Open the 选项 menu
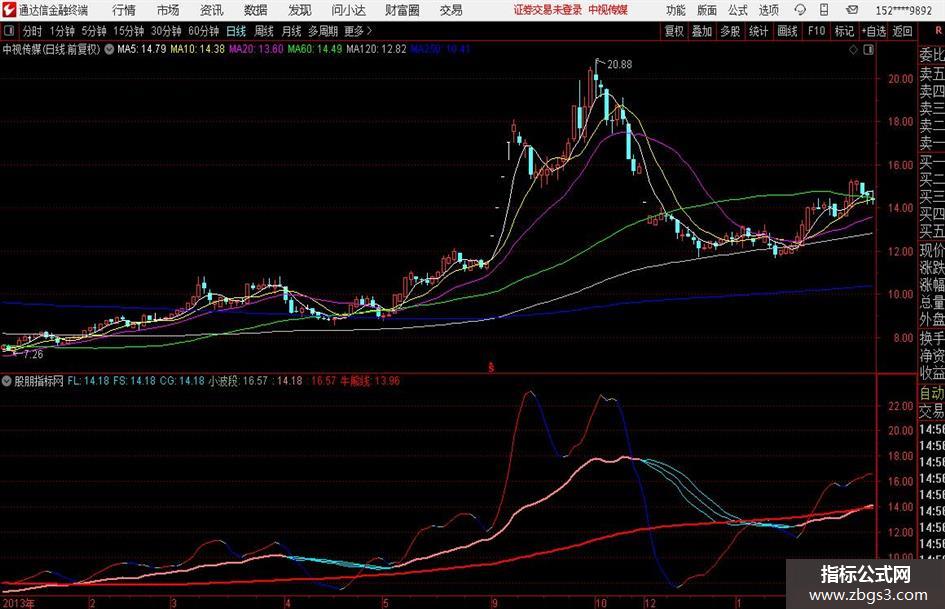Screen dimensions: 945x609 (768, 10)
